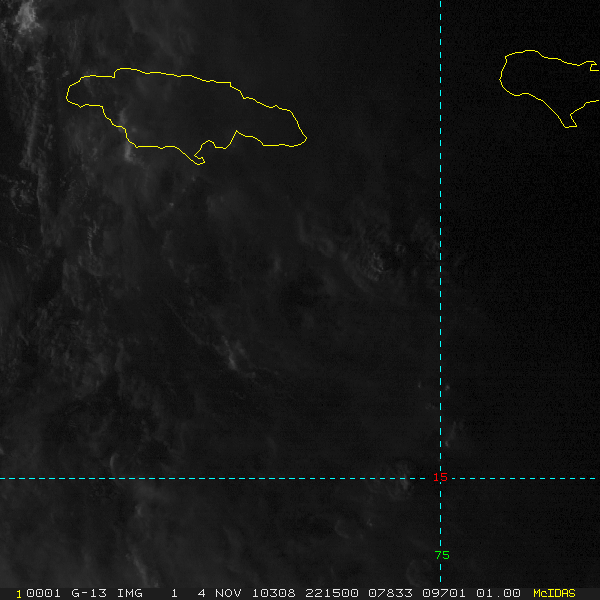Click the small southern peninsula on Jamaica's coast
The image size is (600, 600).
200,160
